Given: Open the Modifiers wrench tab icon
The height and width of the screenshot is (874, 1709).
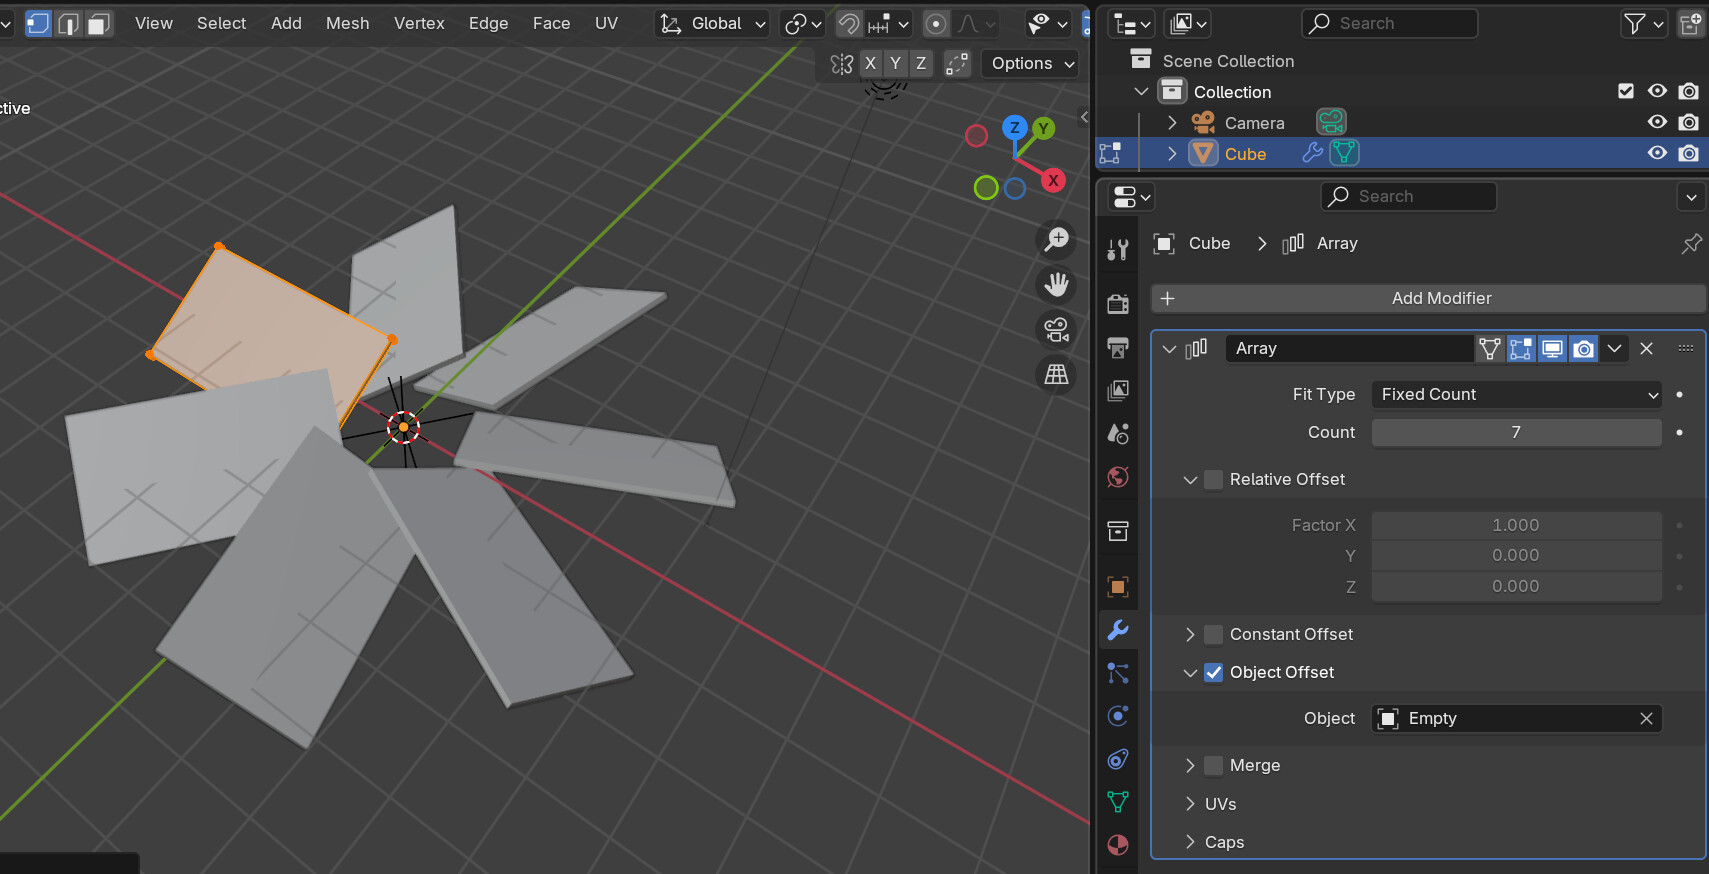Looking at the screenshot, I should [x=1118, y=630].
